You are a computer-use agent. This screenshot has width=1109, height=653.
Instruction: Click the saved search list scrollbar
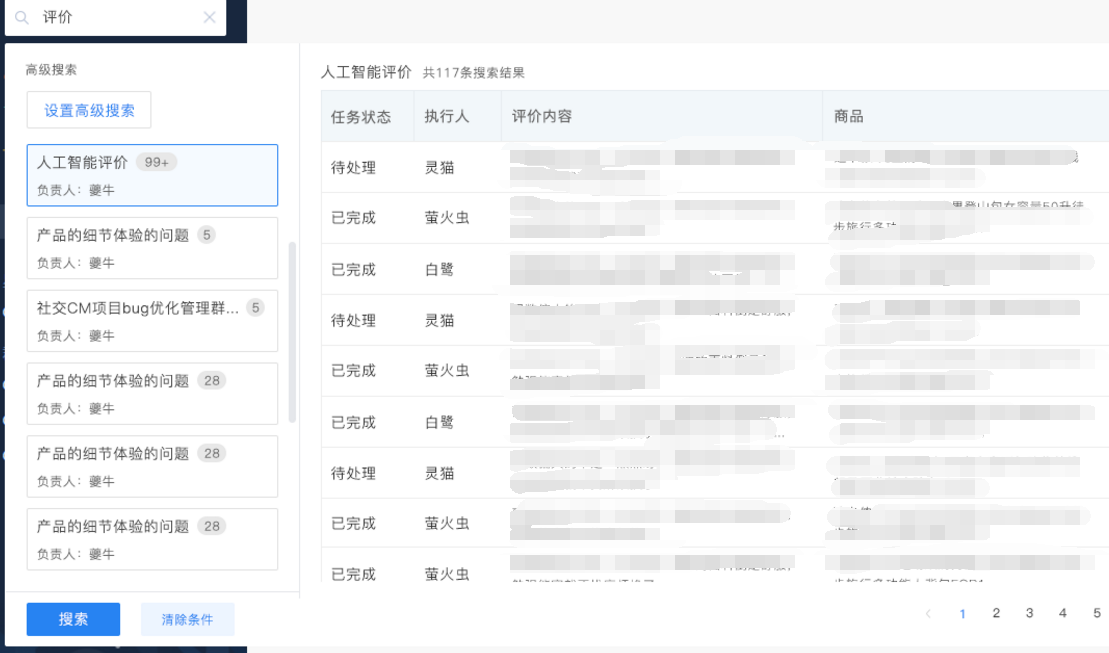click(292, 330)
